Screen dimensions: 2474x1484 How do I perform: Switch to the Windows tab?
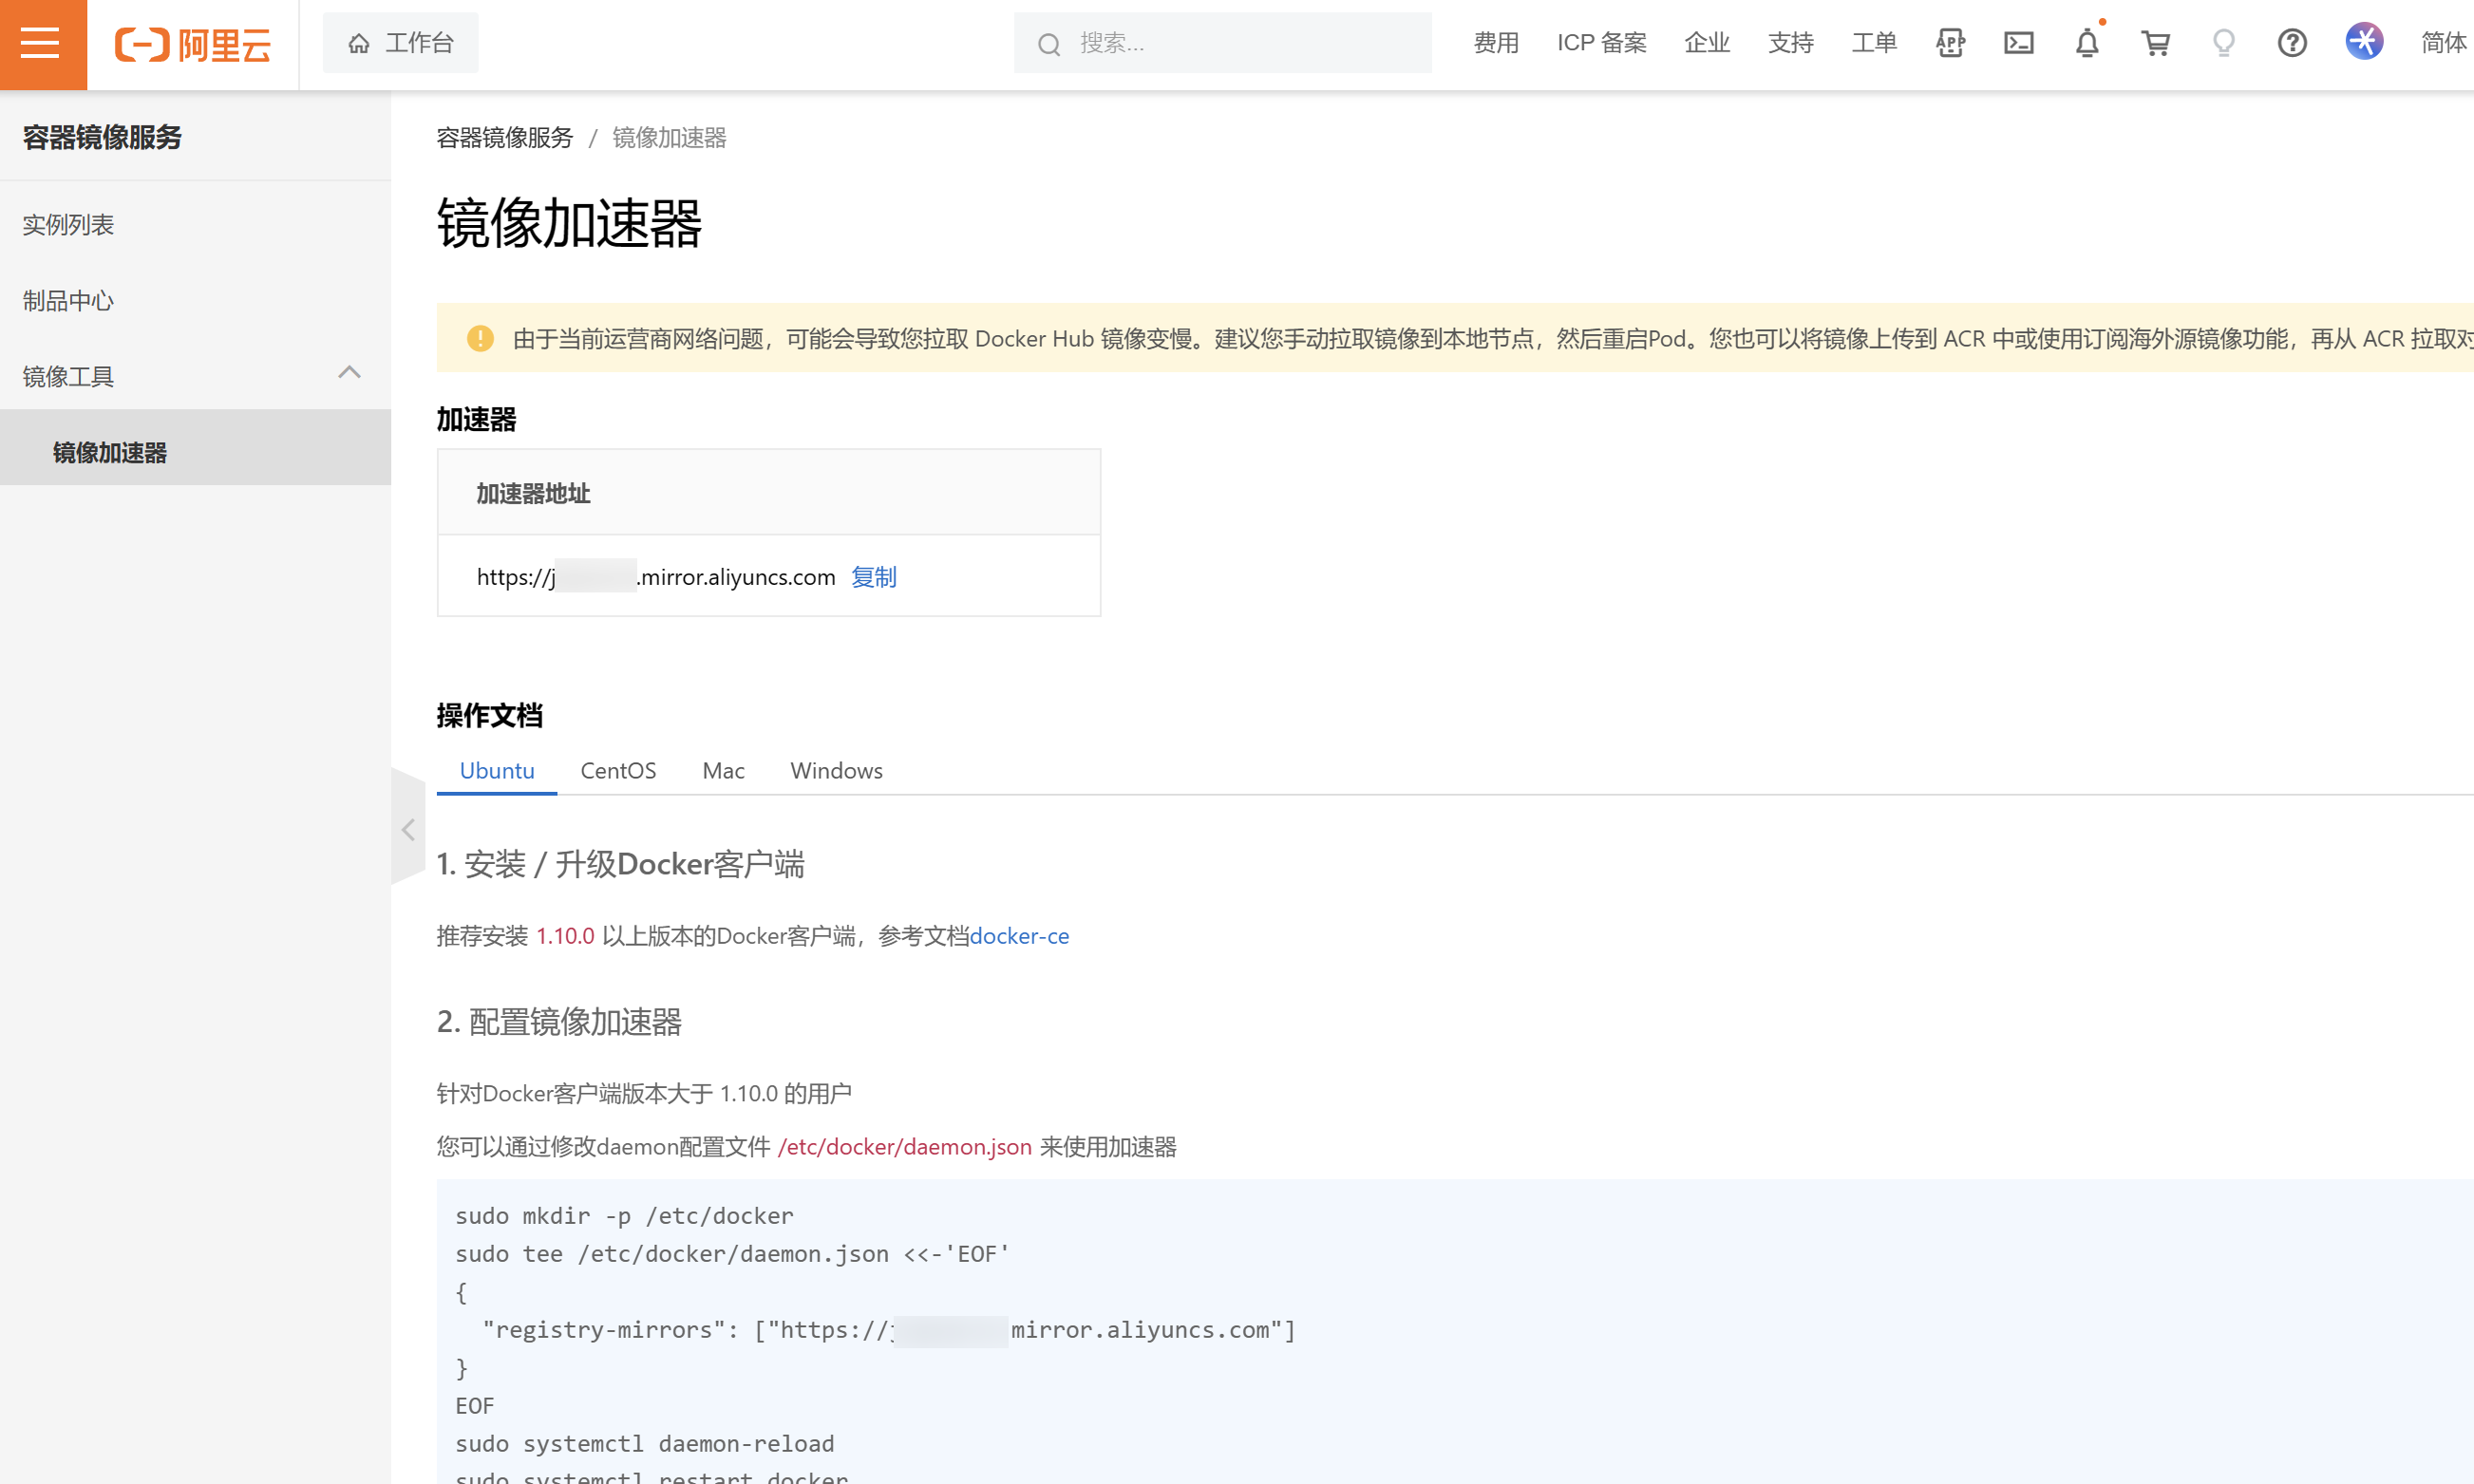(x=836, y=771)
